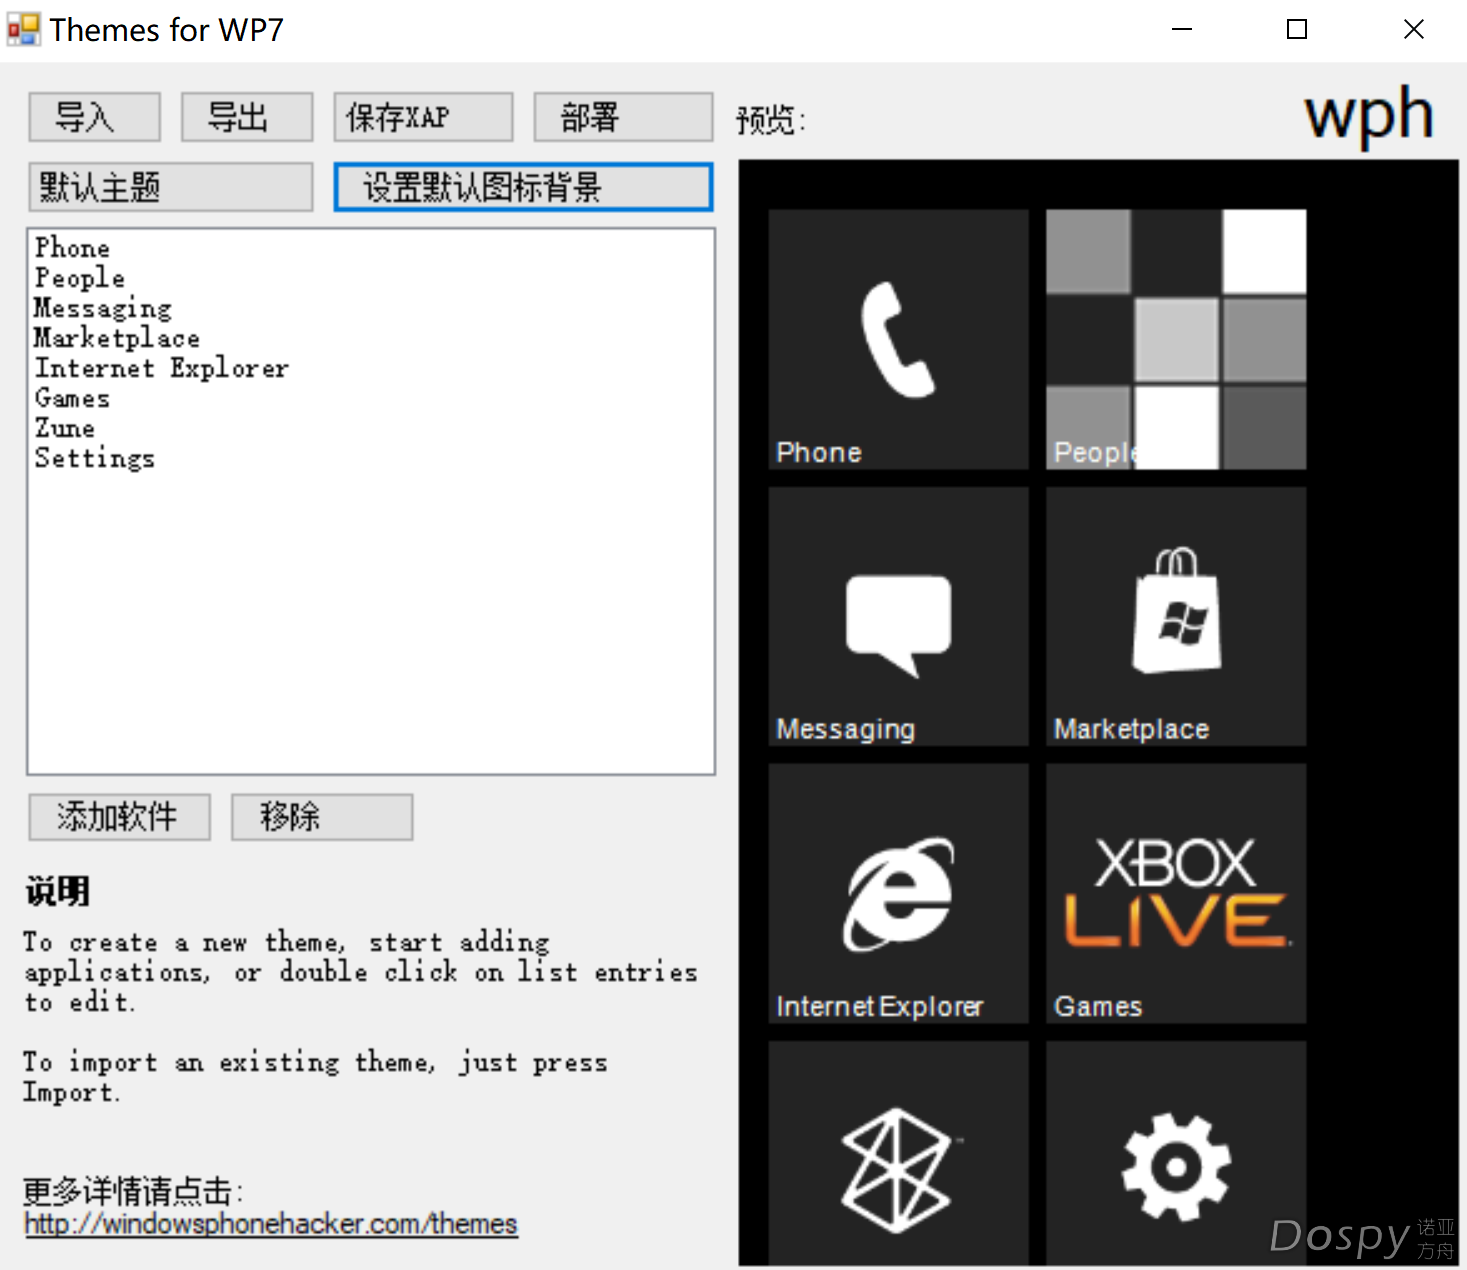The height and width of the screenshot is (1270, 1467).
Task: Click the Marketplace shopping bag icon
Action: (x=1177, y=610)
